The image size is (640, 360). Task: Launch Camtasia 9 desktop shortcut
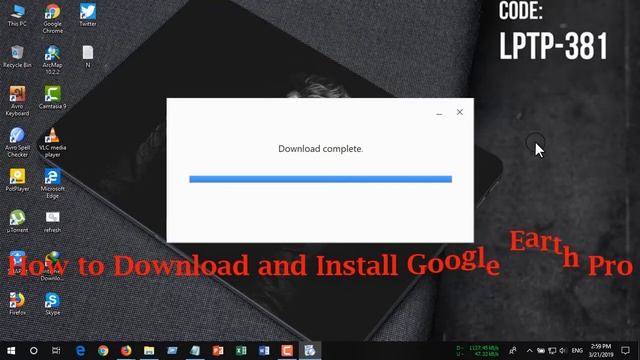point(53,98)
